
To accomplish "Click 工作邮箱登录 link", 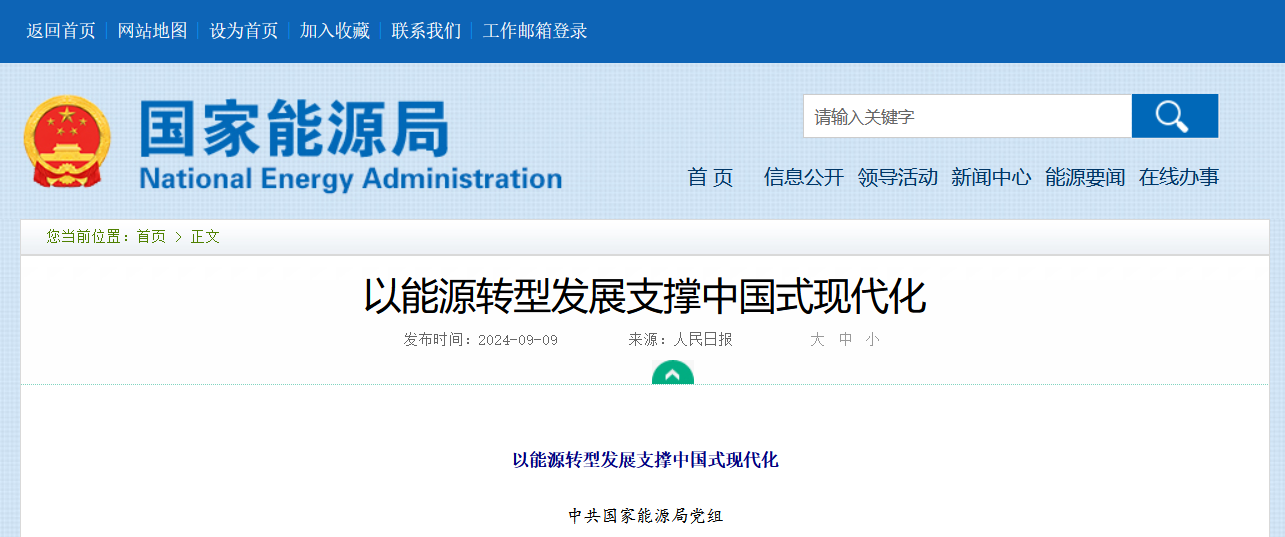I will (x=535, y=31).
